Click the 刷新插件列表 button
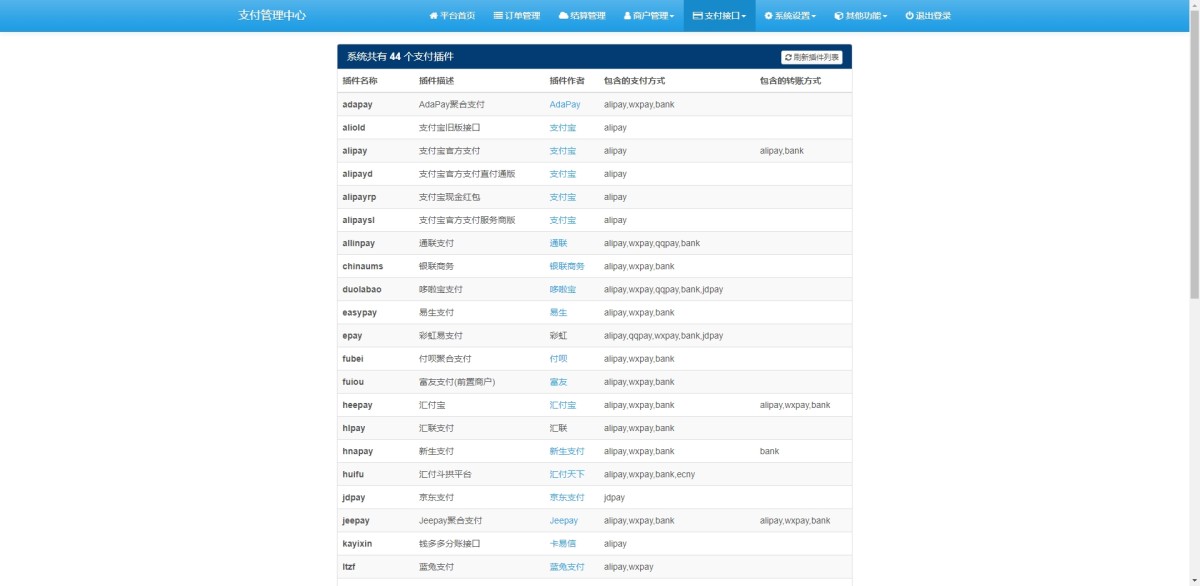 (812, 57)
